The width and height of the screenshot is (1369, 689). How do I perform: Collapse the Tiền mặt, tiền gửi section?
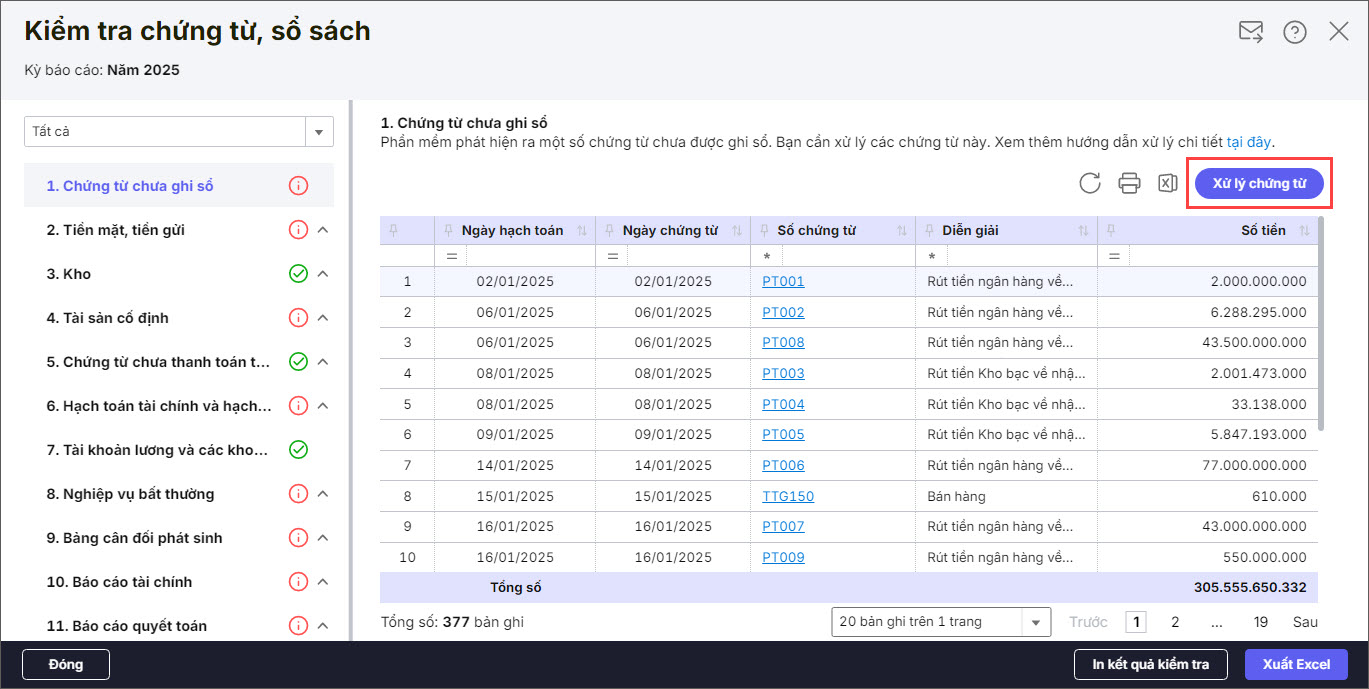[x=323, y=230]
